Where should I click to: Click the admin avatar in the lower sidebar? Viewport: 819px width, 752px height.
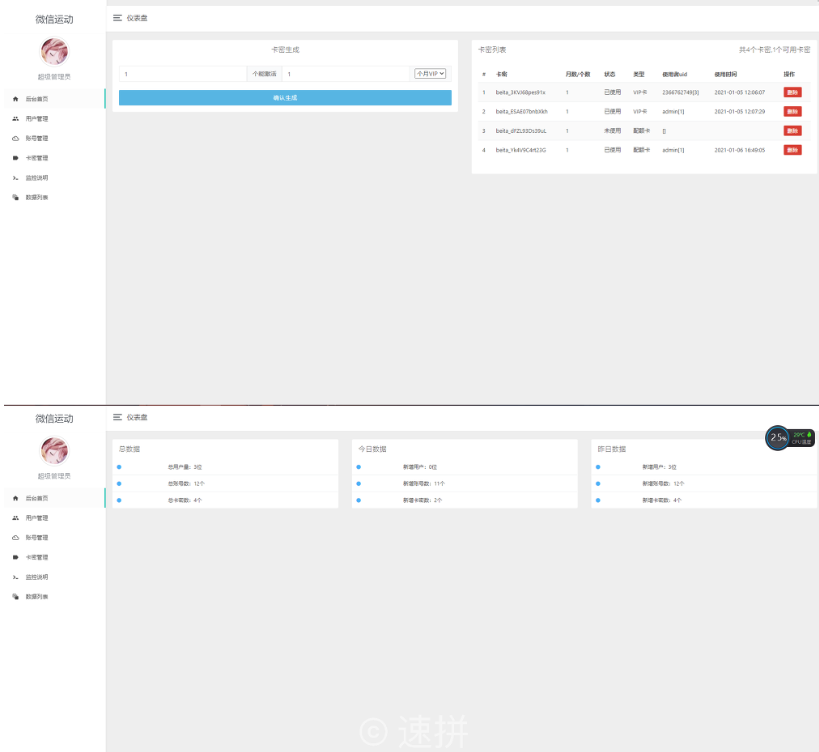(x=54, y=451)
